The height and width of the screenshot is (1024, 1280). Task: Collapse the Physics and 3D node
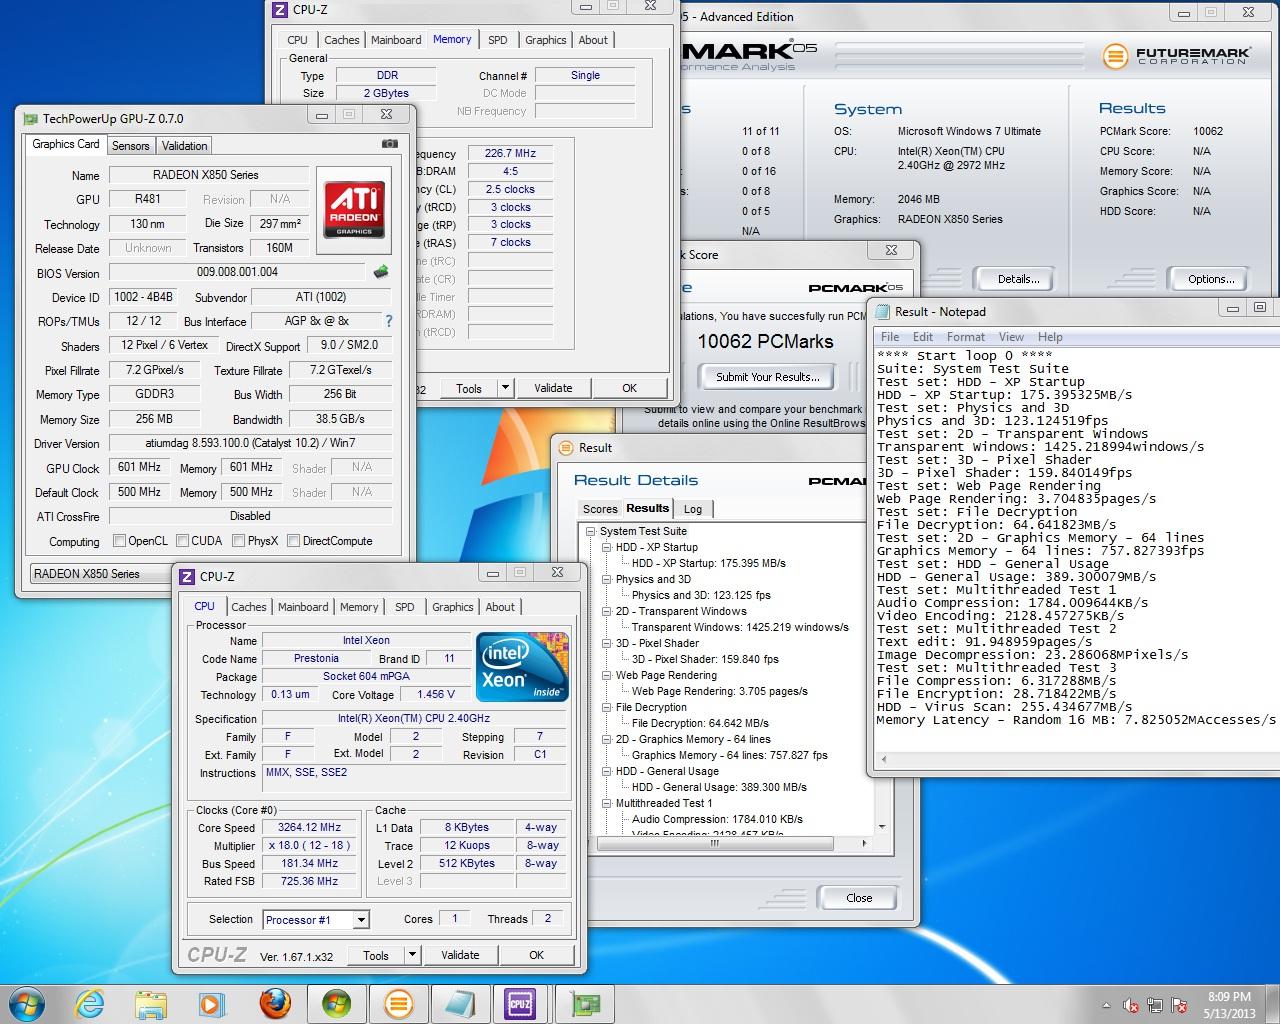click(607, 579)
